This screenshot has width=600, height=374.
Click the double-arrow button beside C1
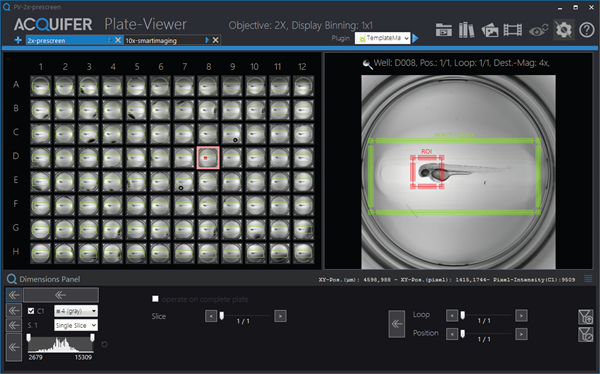pyautogui.click(x=14, y=310)
